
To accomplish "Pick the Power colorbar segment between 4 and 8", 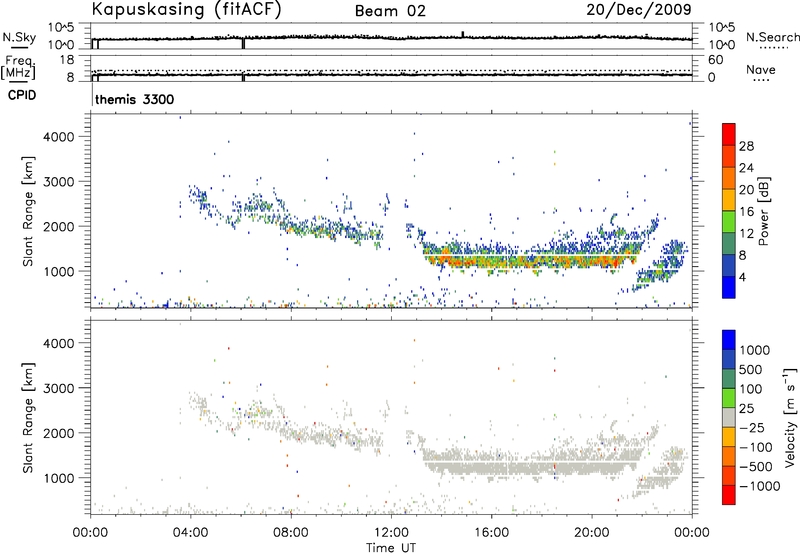I will click(729, 265).
